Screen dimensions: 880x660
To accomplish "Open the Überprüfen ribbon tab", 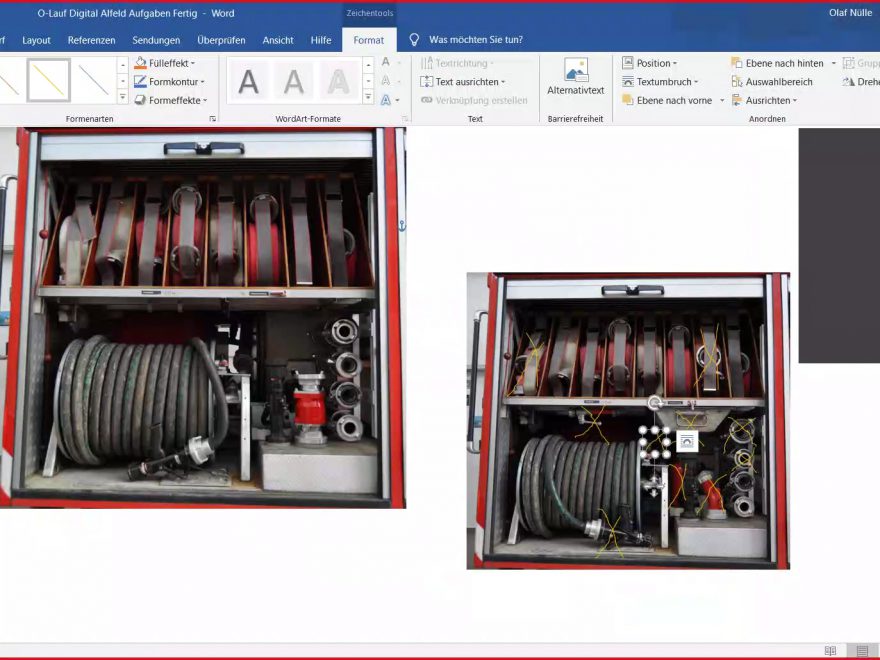I will tap(221, 40).
